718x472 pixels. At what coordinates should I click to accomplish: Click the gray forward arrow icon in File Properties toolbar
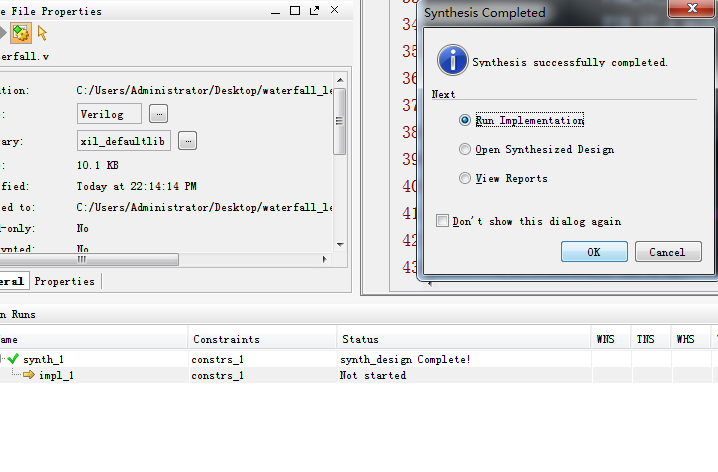[3, 33]
